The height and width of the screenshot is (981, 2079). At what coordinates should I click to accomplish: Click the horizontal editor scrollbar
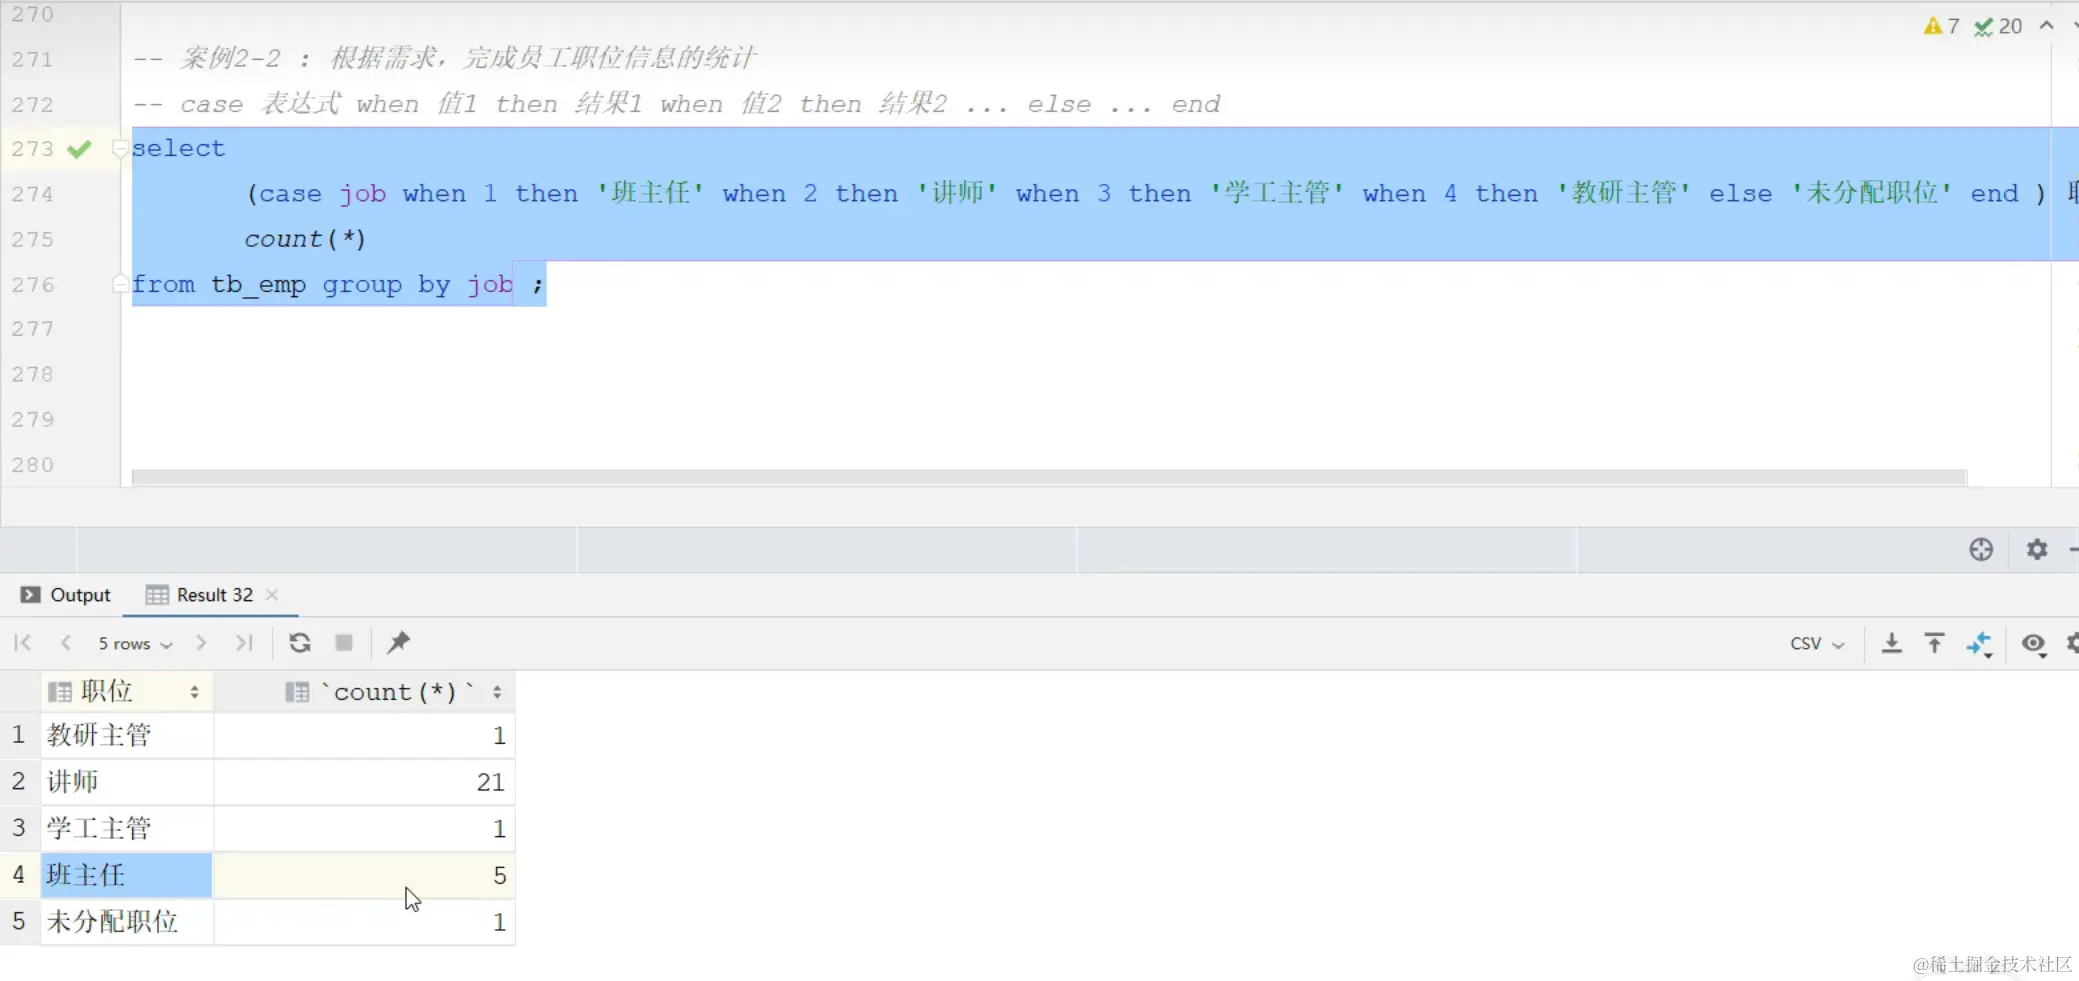pyautogui.click(x=1049, y=478)
